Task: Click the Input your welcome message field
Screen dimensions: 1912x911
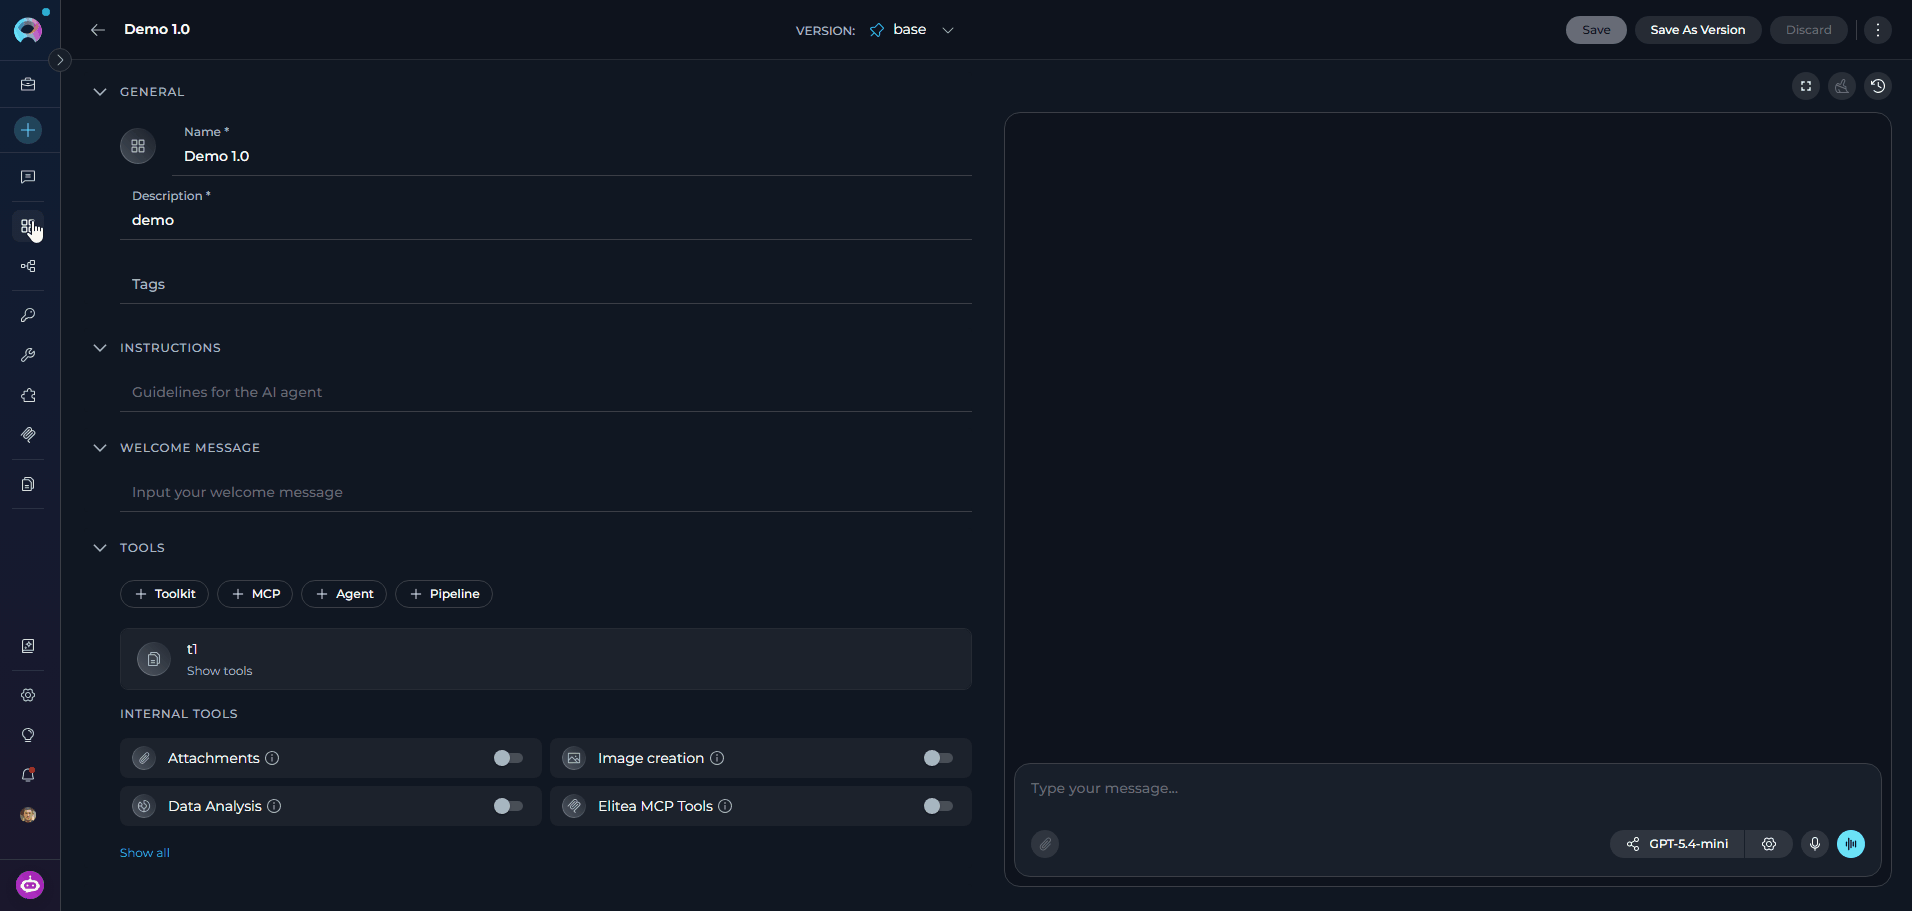Action: click(546, 492)
